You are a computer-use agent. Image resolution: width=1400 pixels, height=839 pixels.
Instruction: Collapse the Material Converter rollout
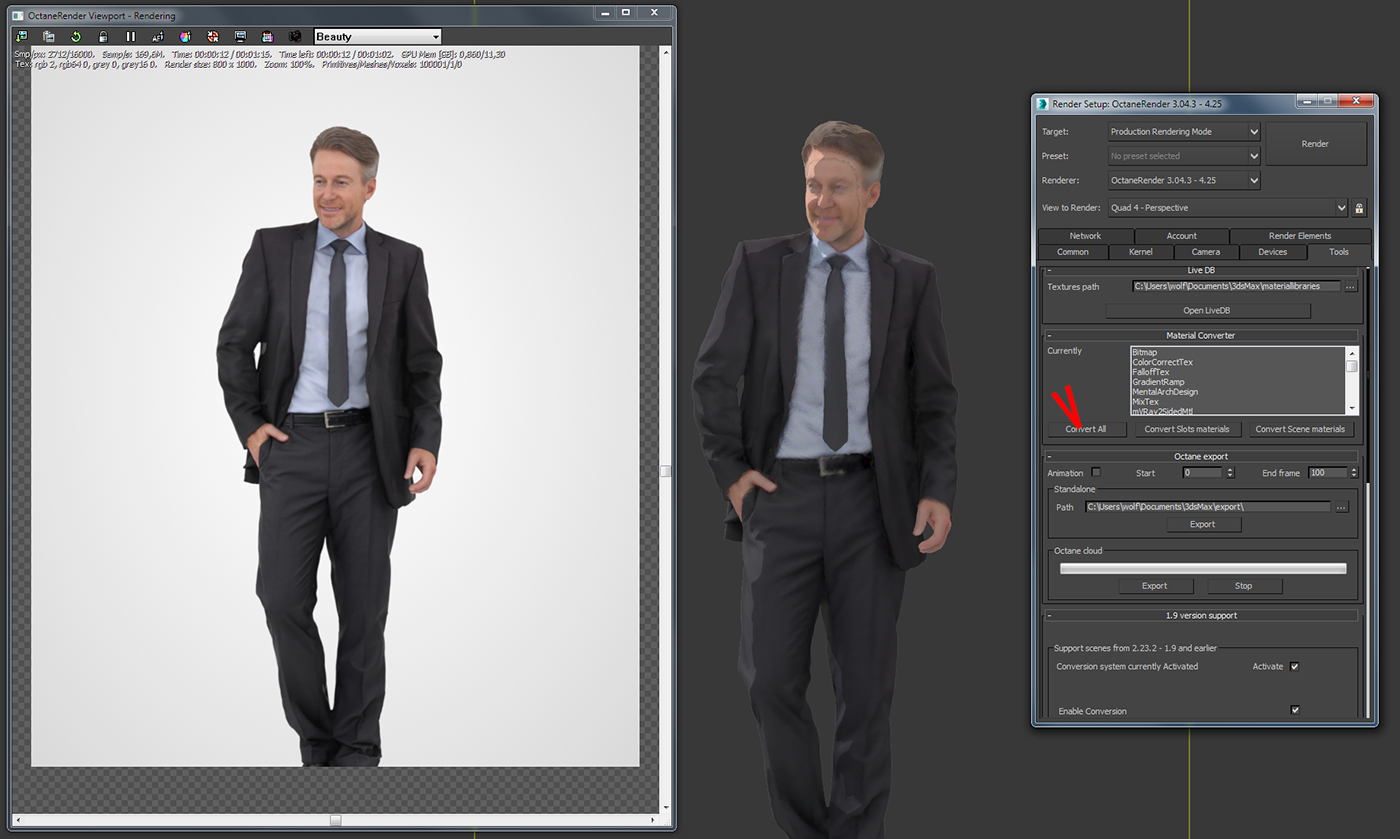(x=1200, y=335)
